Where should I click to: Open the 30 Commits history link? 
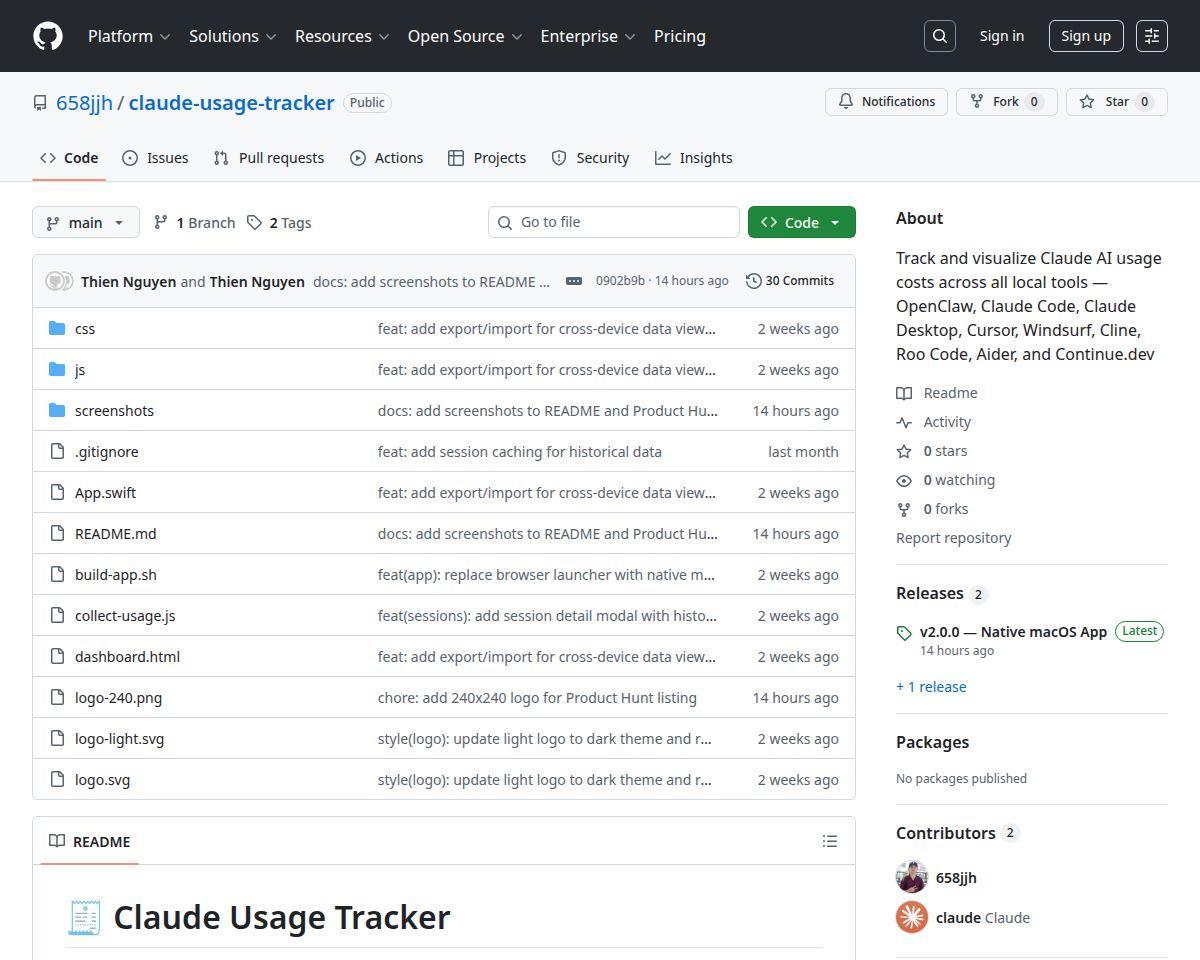790,281
